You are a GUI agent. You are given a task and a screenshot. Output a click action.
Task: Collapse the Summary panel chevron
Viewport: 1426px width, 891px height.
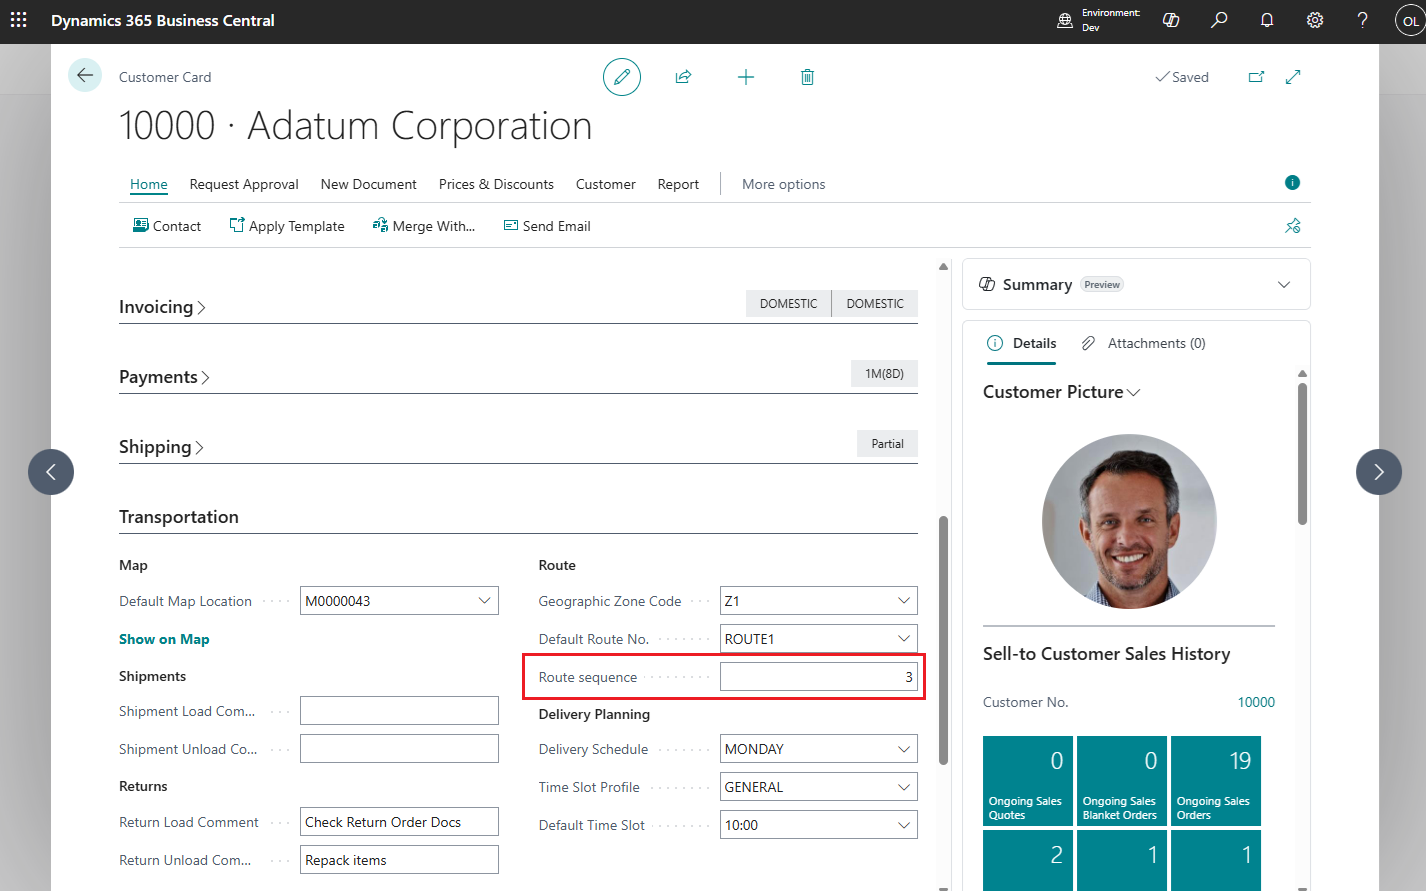(1283, 285)
